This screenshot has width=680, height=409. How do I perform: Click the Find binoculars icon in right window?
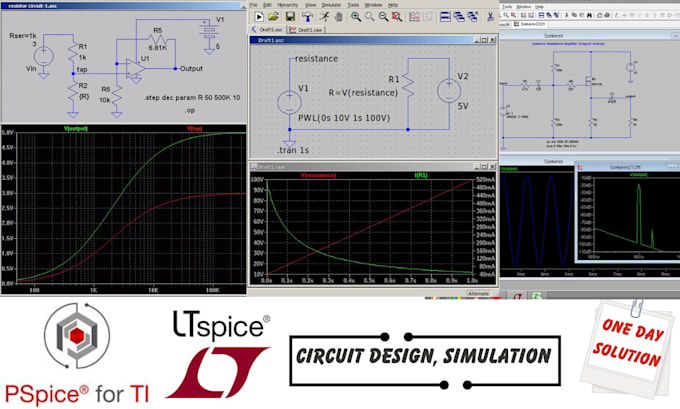click(x=589, y=15)
